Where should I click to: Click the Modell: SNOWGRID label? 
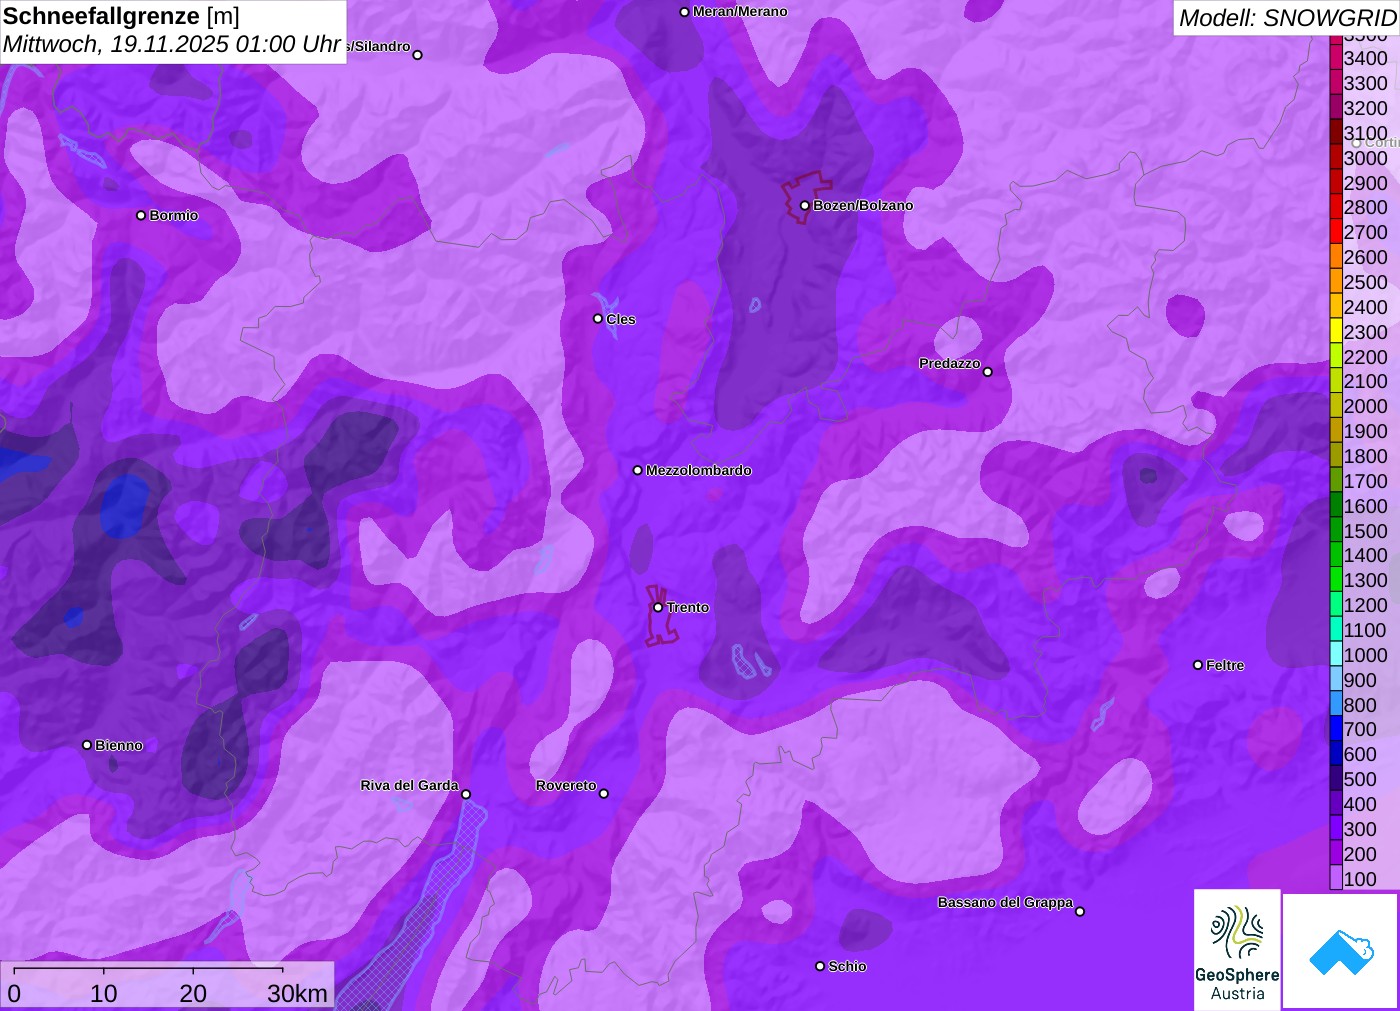pos(1287,18)
